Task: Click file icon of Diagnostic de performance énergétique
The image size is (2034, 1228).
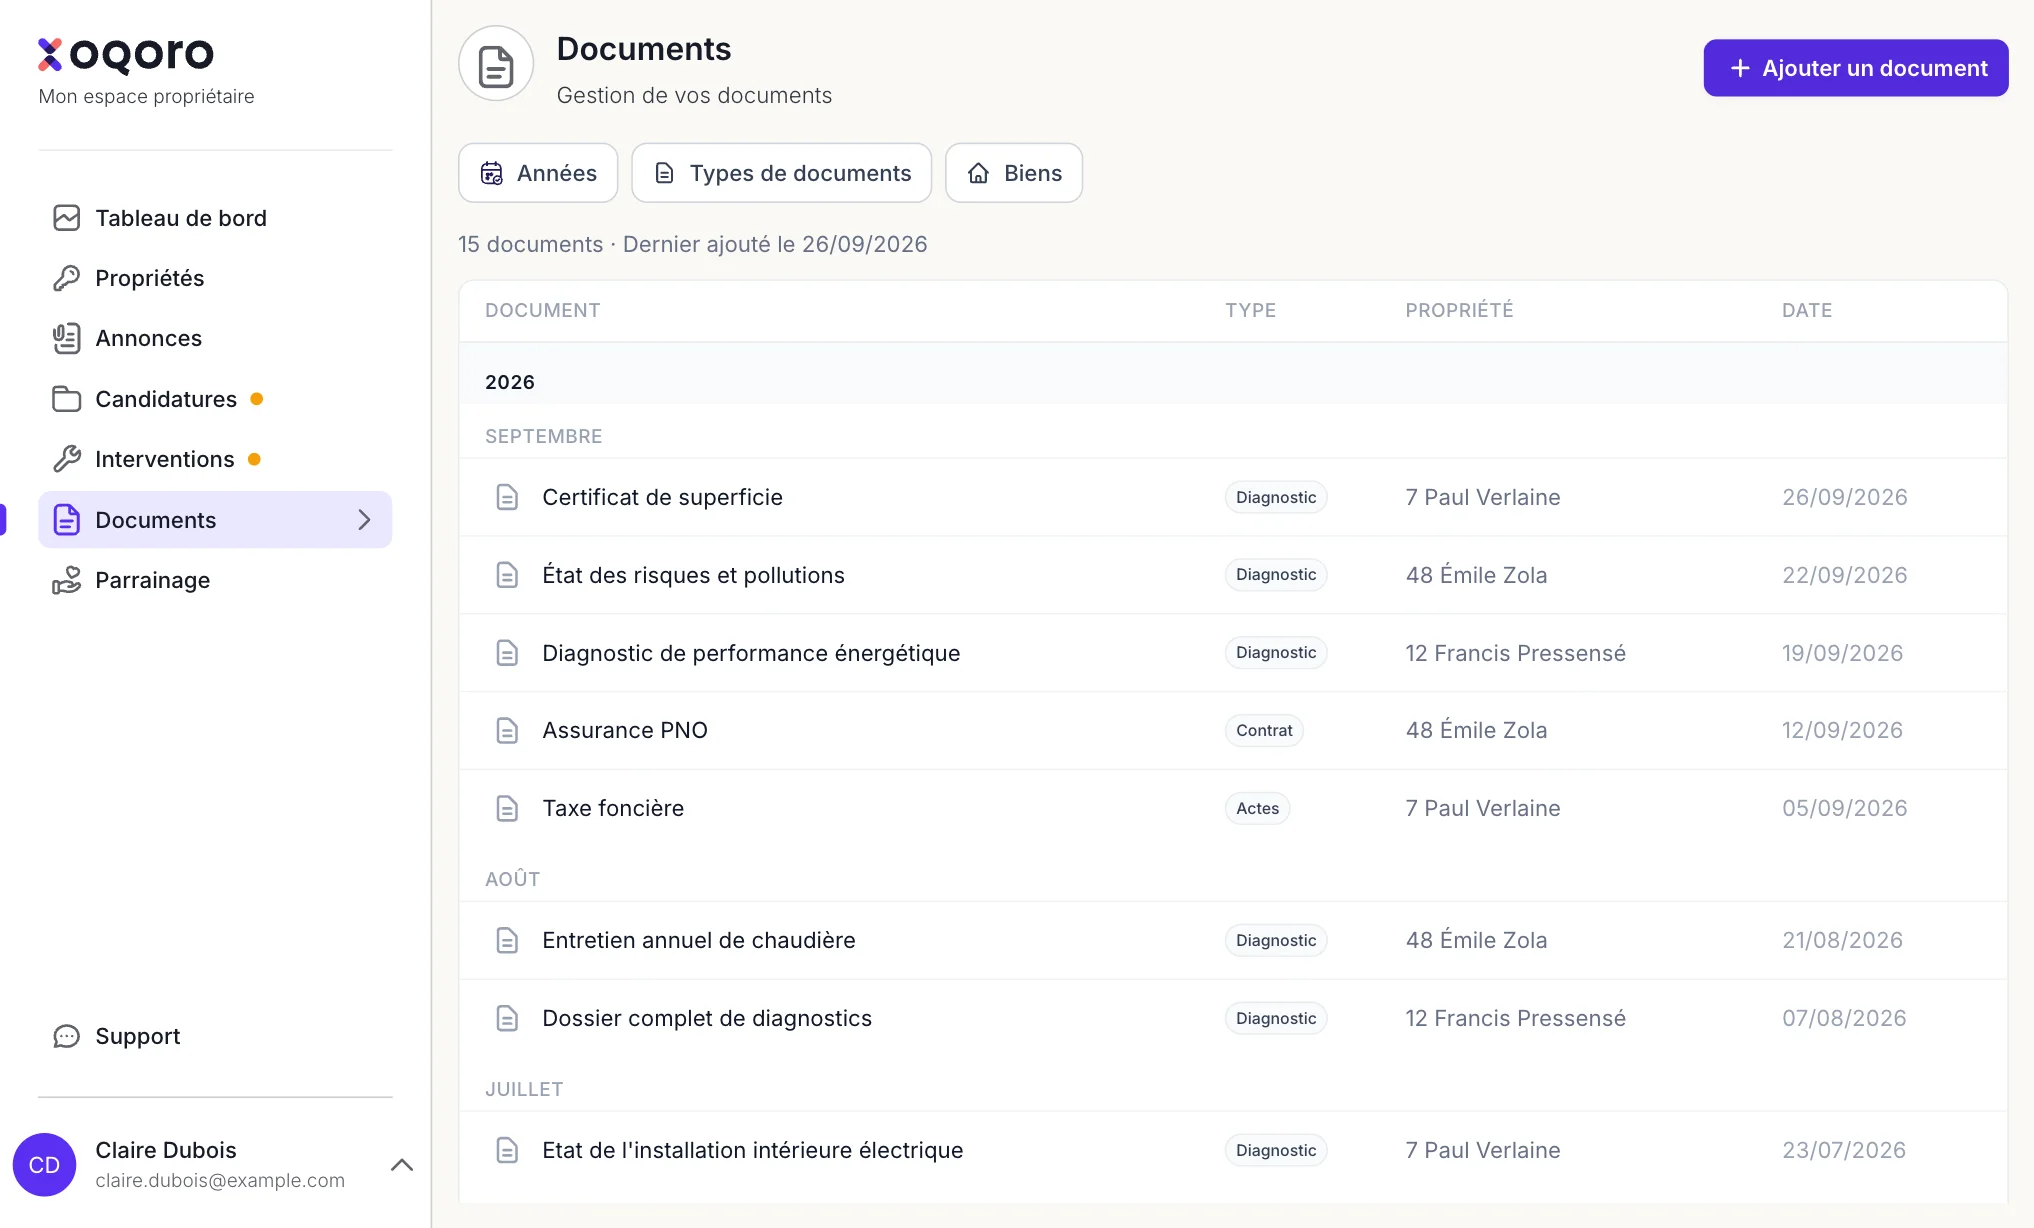Action: [507, 653]
